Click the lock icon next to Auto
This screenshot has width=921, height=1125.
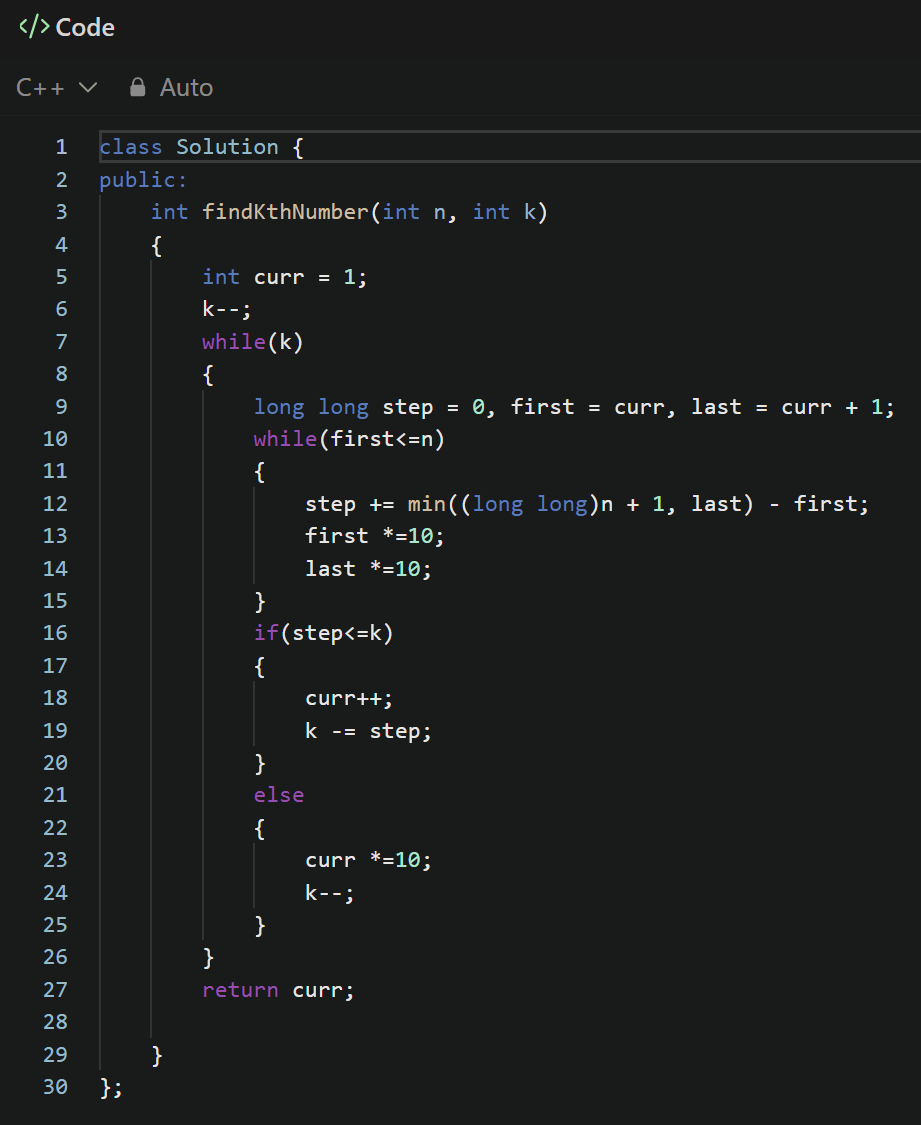[138, 88]
